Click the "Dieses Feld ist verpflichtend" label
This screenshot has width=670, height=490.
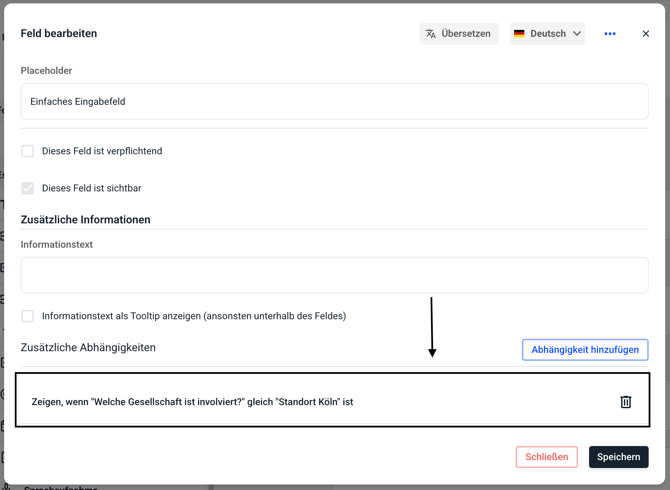coord(102,151)
